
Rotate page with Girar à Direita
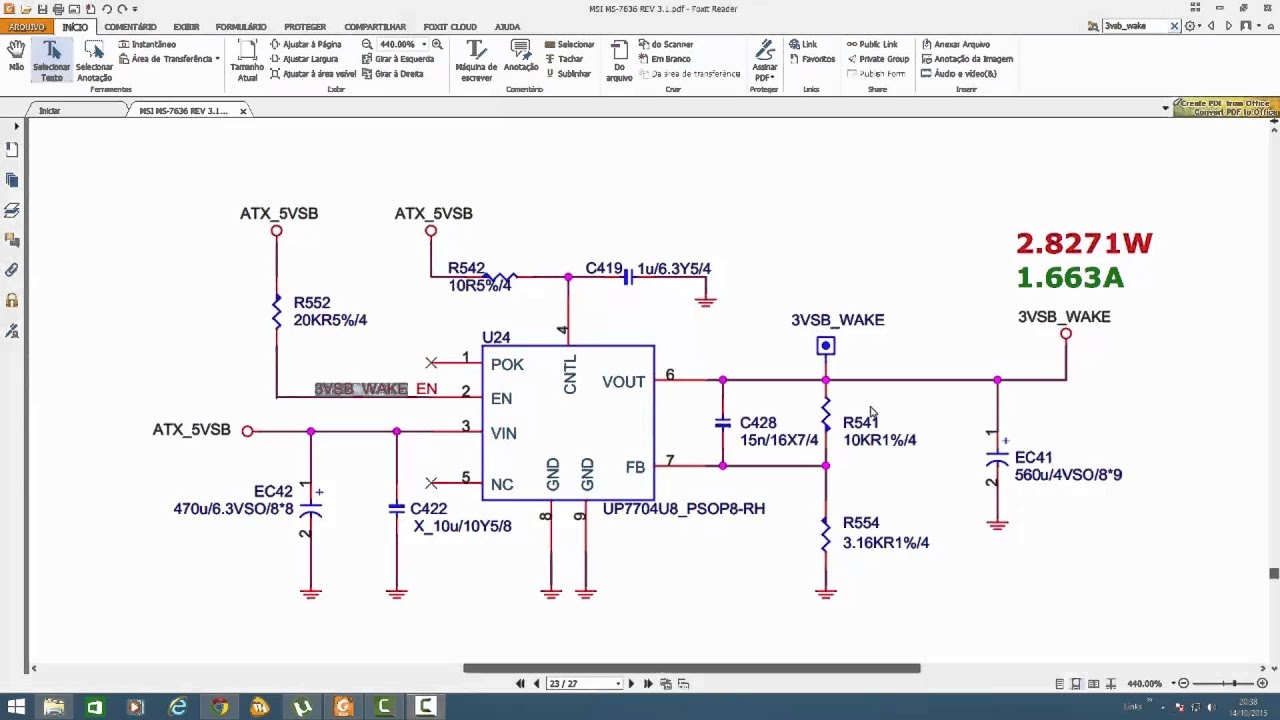393,74
